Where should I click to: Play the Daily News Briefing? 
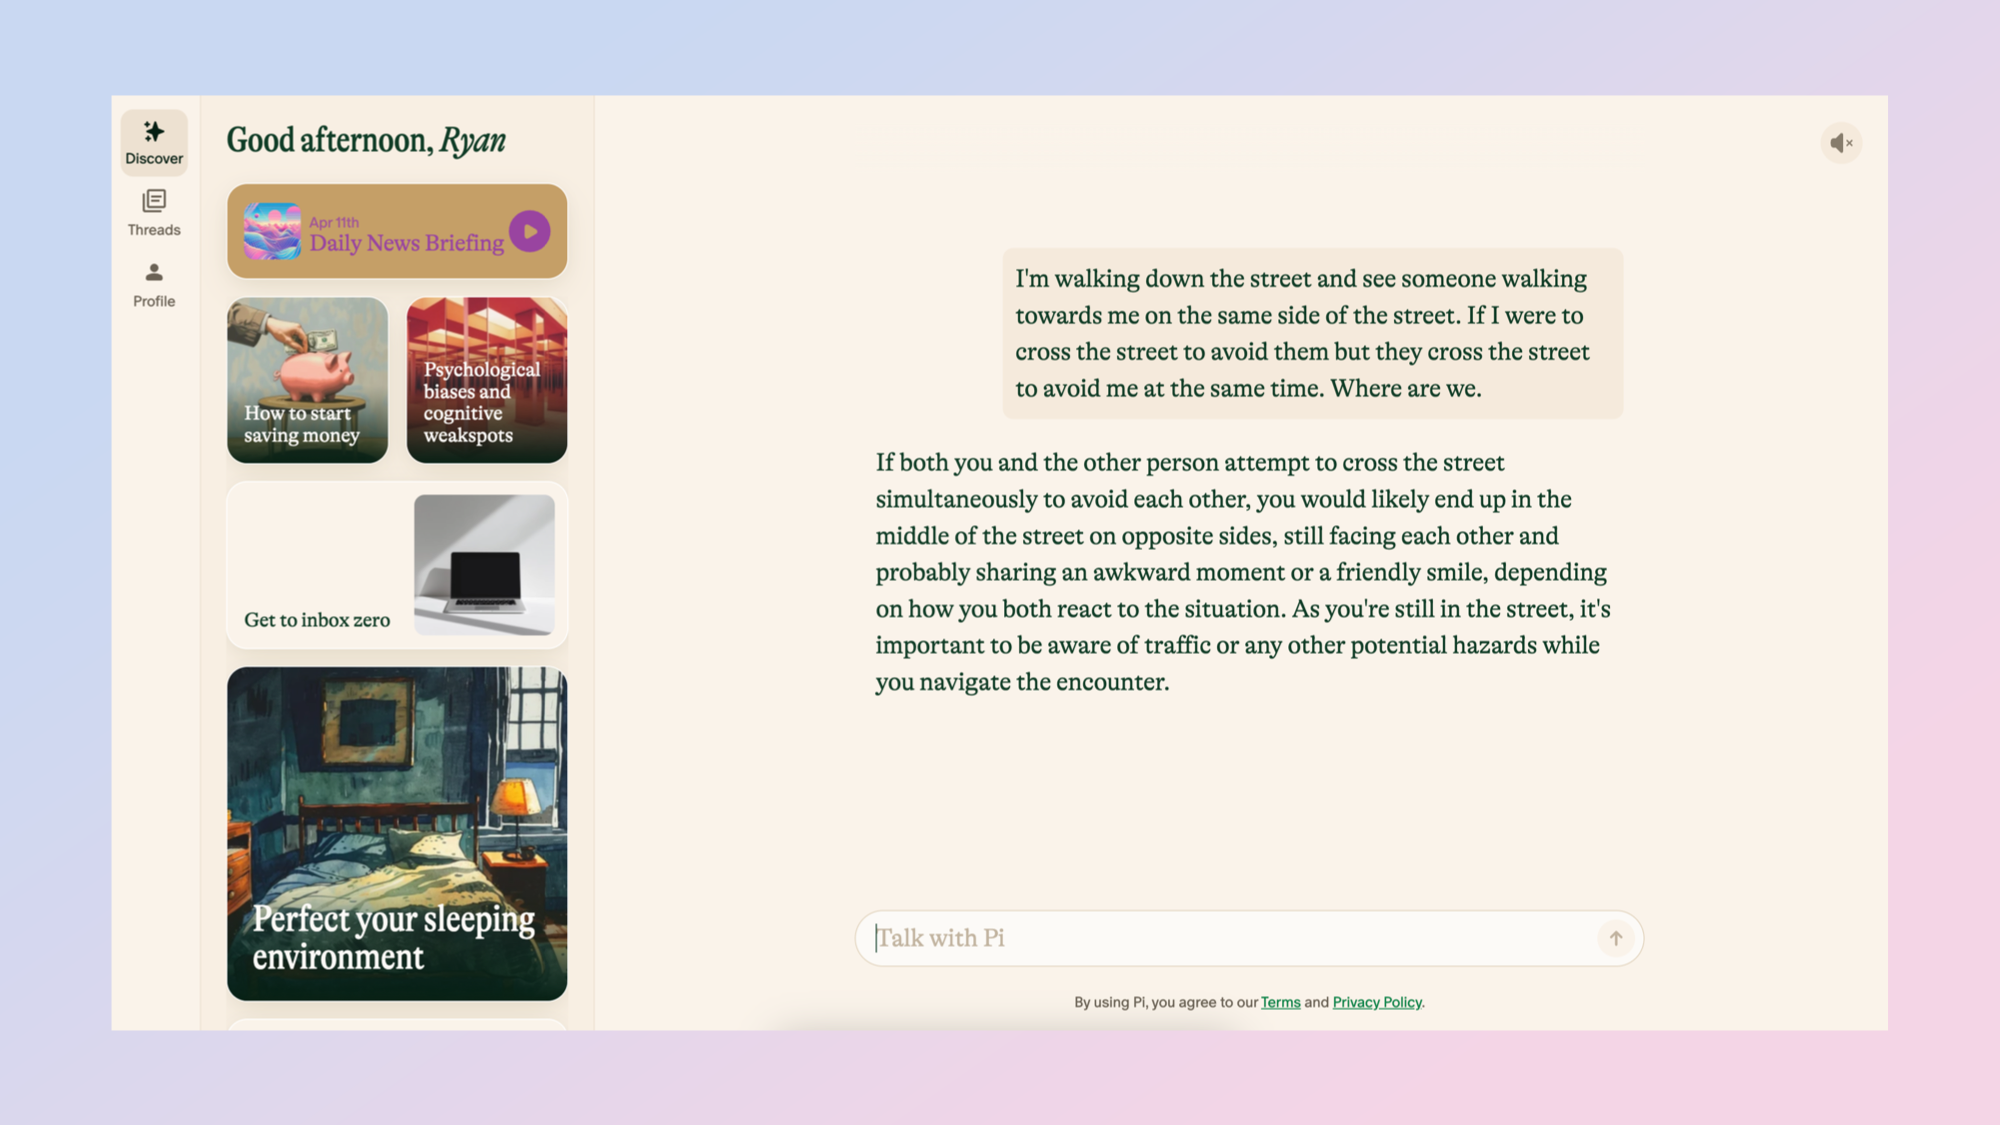(x=529, y=231)
